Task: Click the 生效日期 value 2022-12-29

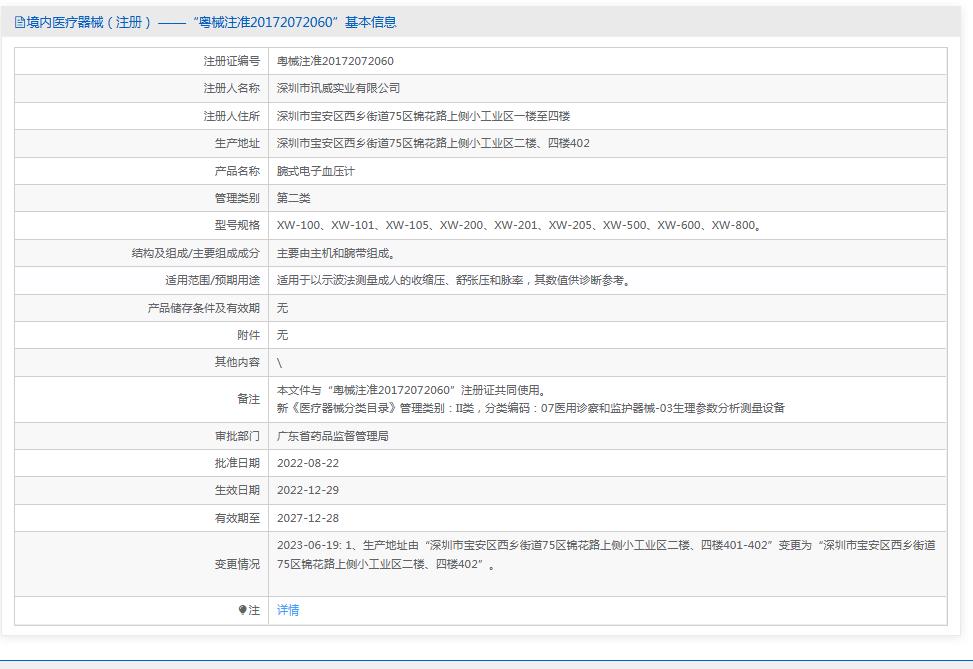Action: [309, 491]
